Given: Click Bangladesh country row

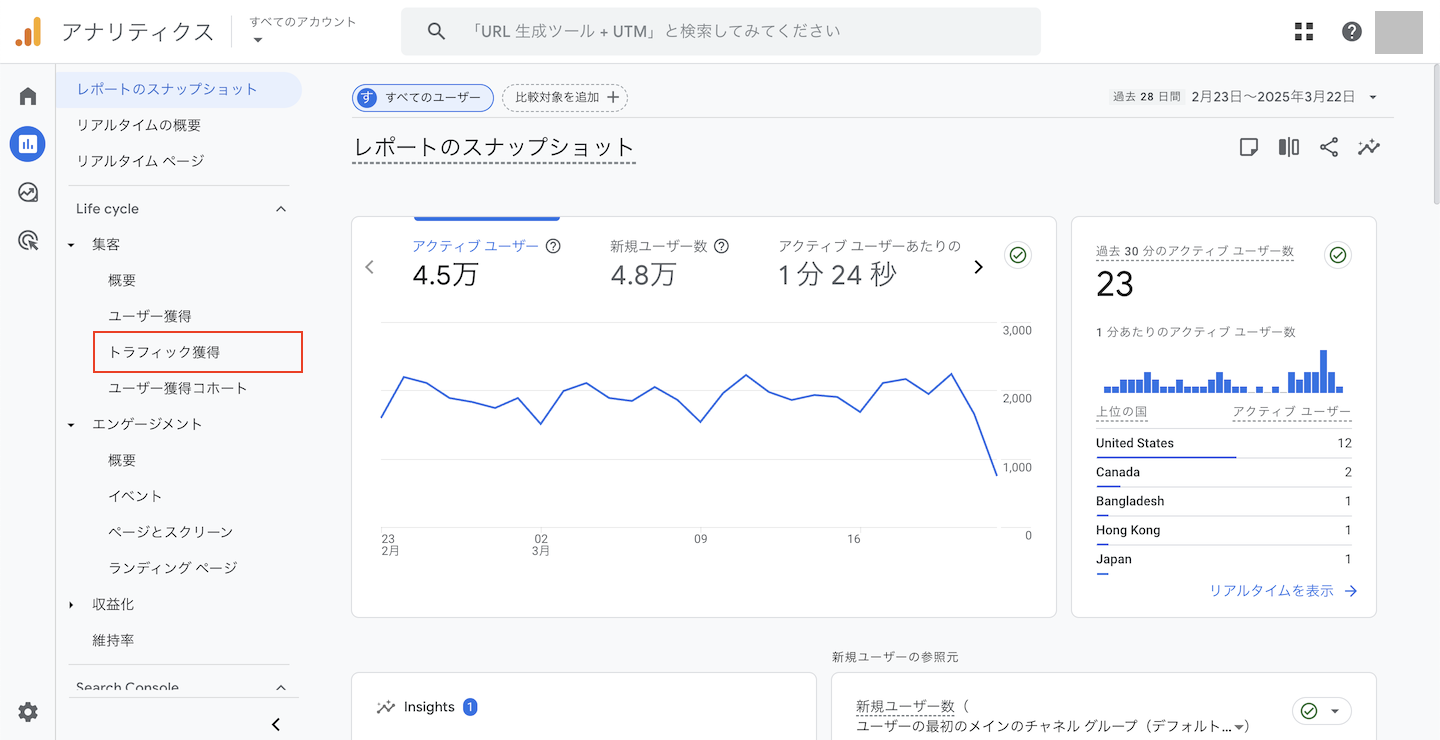Looking at the screenshot, I should pyautogui.click(x=1224, y=501).
